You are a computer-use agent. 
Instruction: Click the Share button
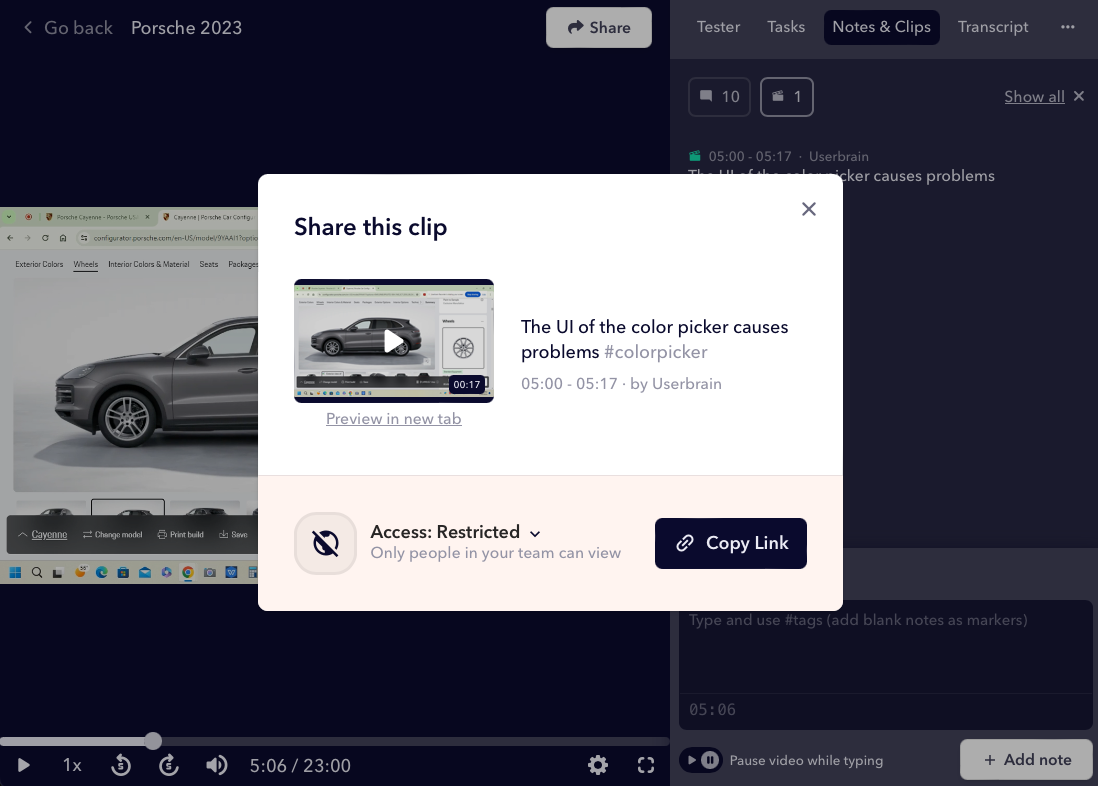pos(599,27)
